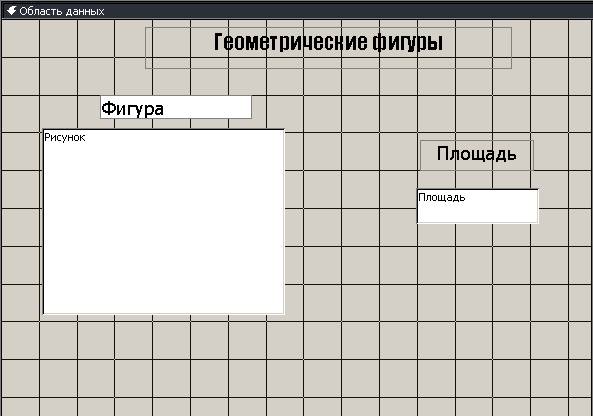Image resolution: width=593 pixels, height=416 pixels.
Task: Click the arrow icon on Область данных bar
Action: click(11, 11)
